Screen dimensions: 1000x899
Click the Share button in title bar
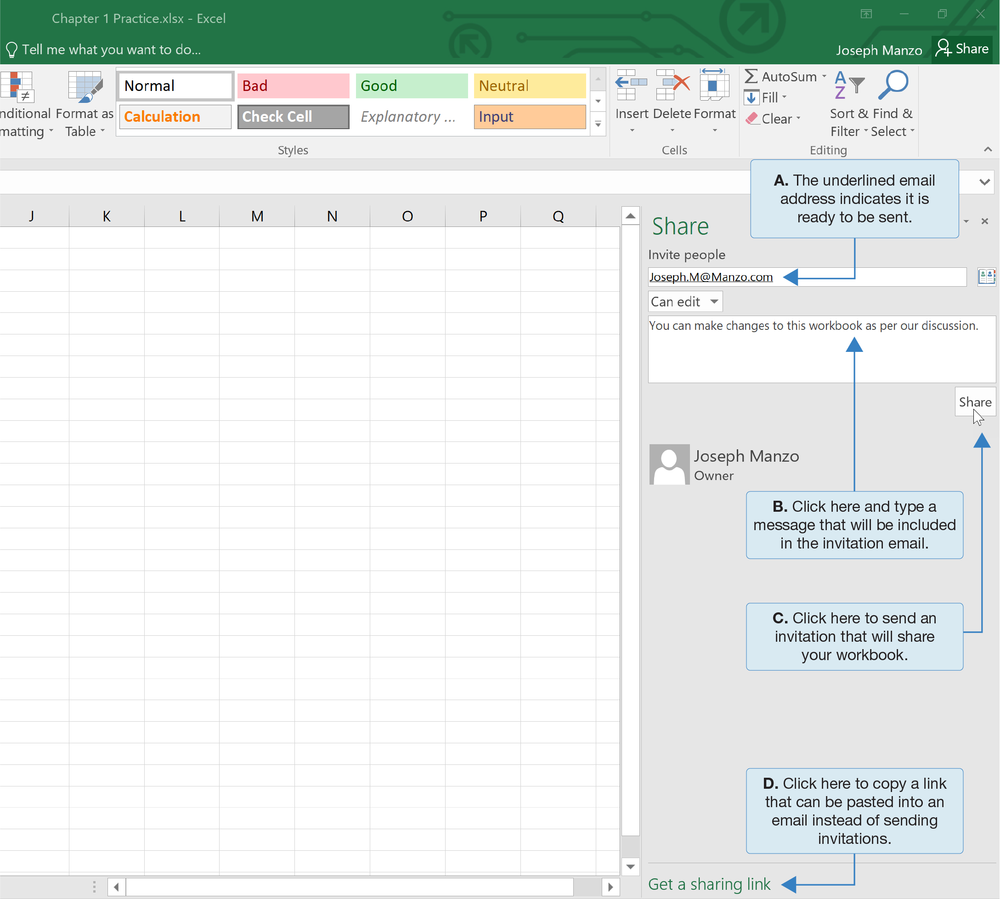pyautogui.click(x=962, y=49)
